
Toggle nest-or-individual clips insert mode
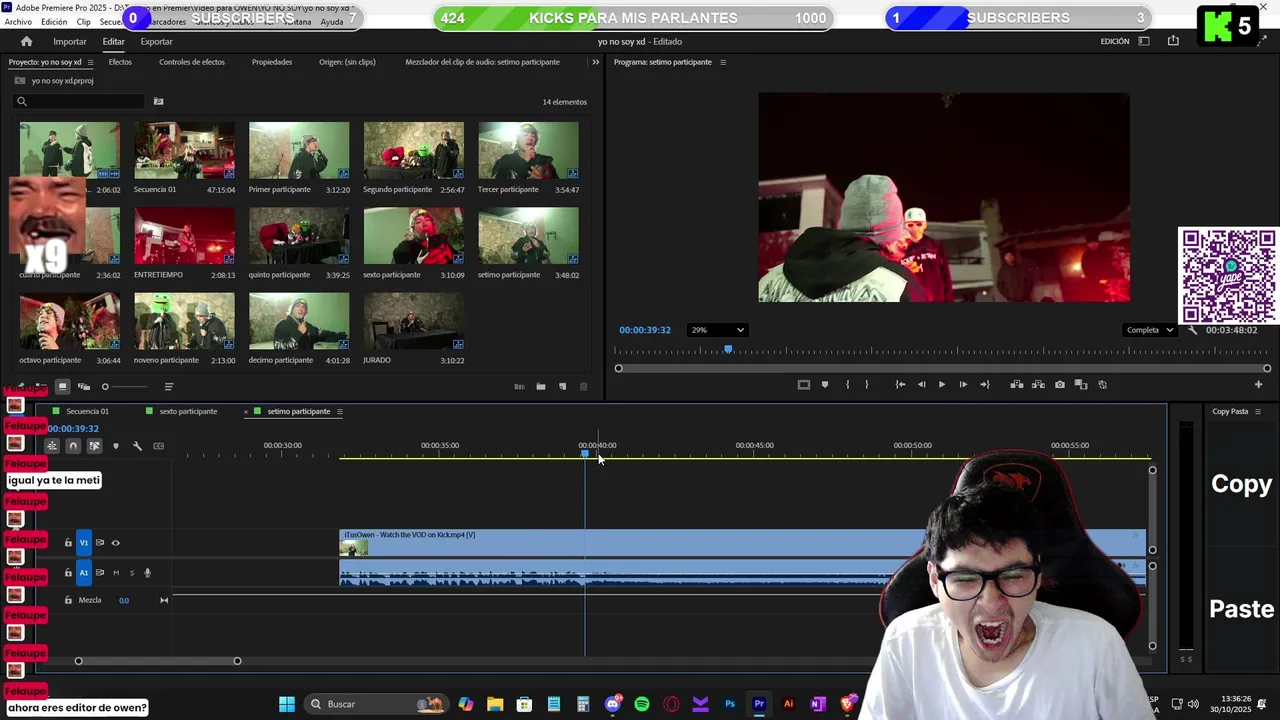click(52, 446)
